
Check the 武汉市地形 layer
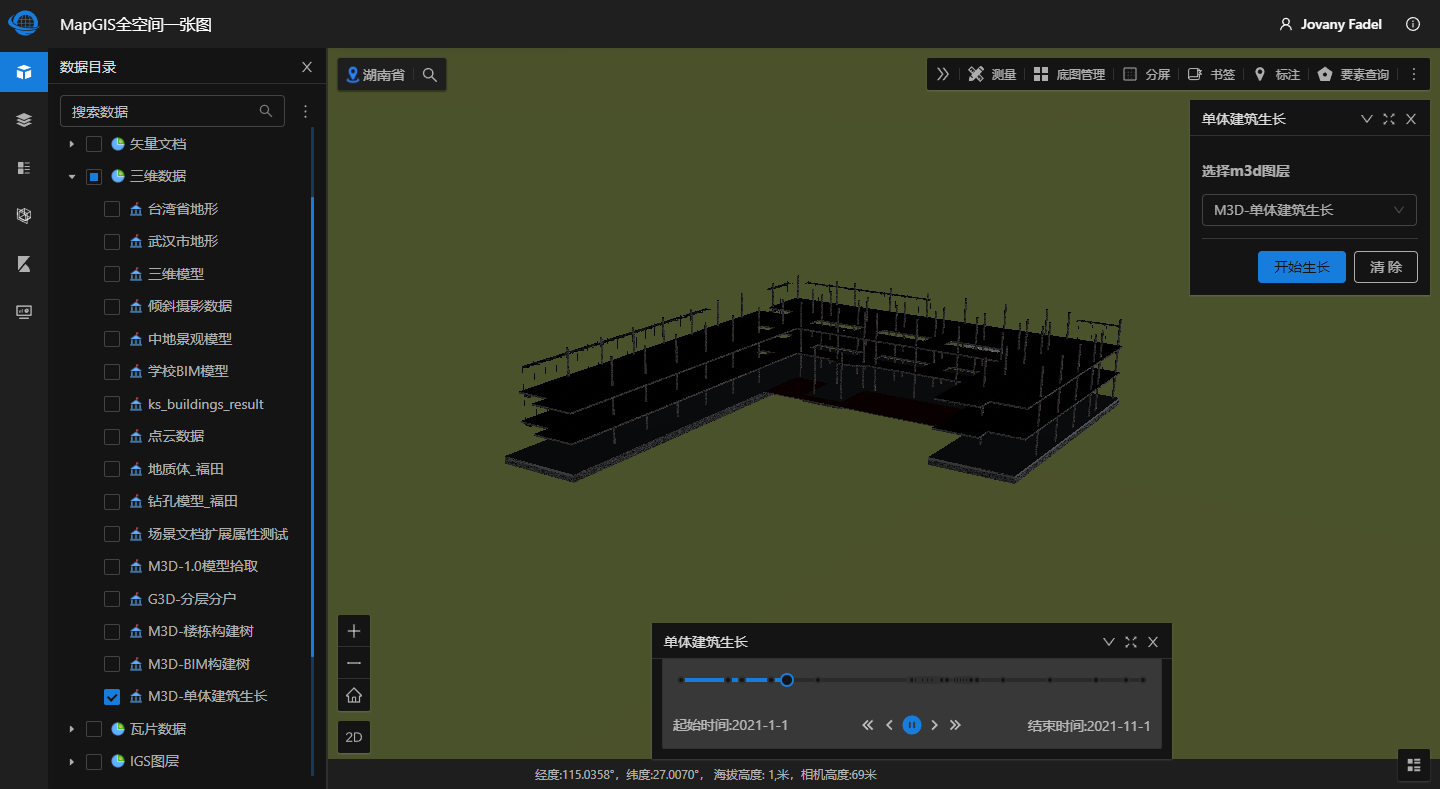(112, 241)
